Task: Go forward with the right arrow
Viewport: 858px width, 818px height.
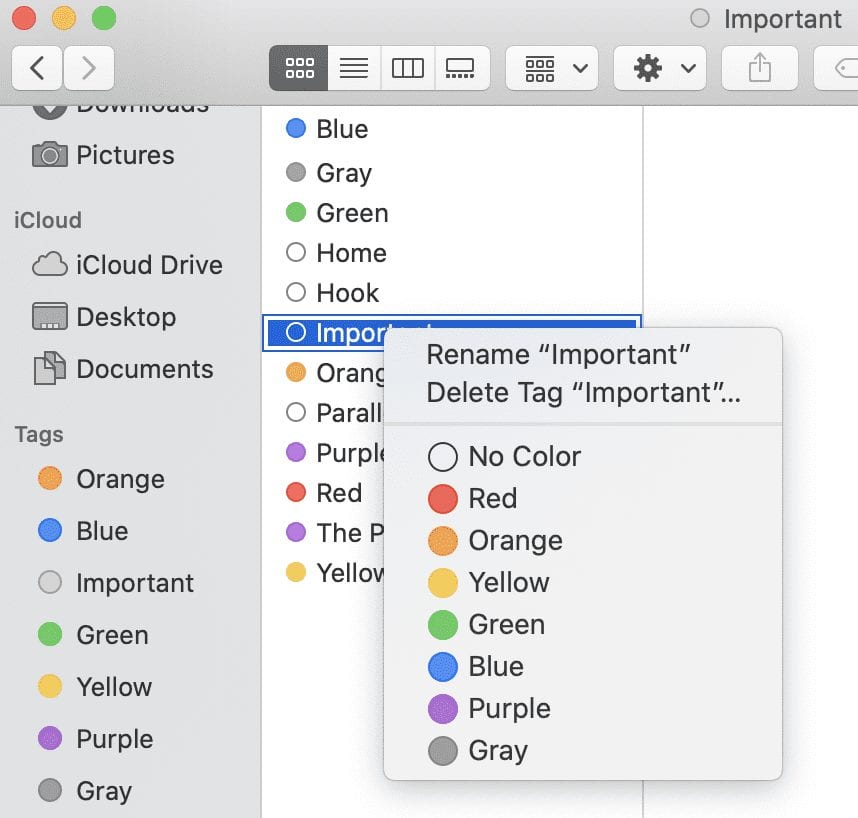Action: [89, 68]
